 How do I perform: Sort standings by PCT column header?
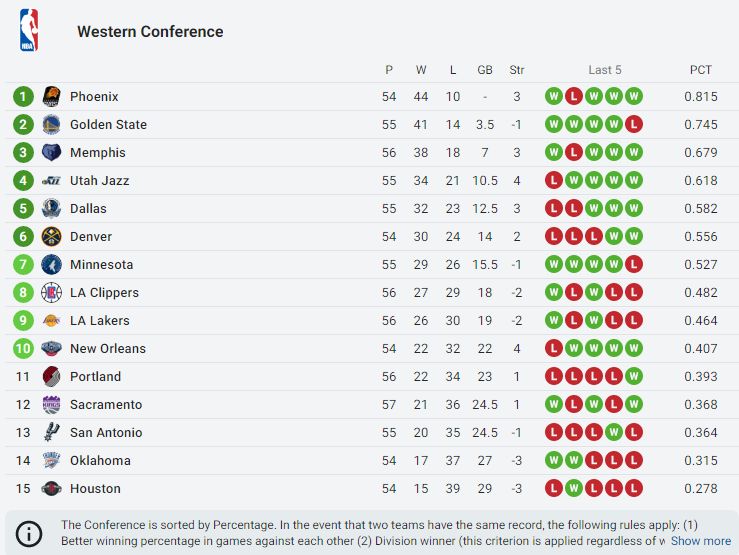click(x=701, y=70)
